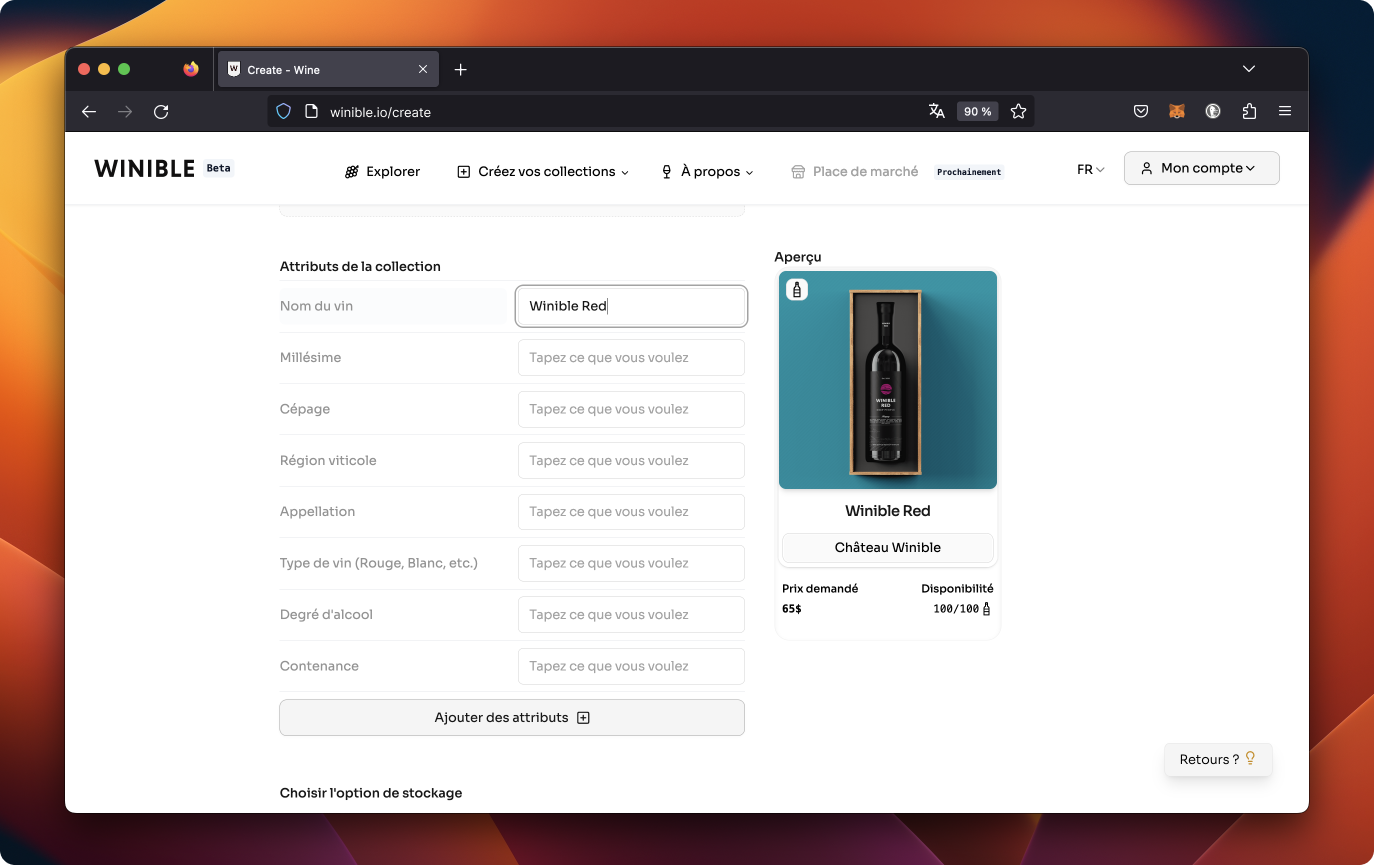Image resolution: width=1374 pixels, height=865 pixels.
Task: Open the Firefox hamburger menu
Action: pyautogui.click(x=1285, y=112)
